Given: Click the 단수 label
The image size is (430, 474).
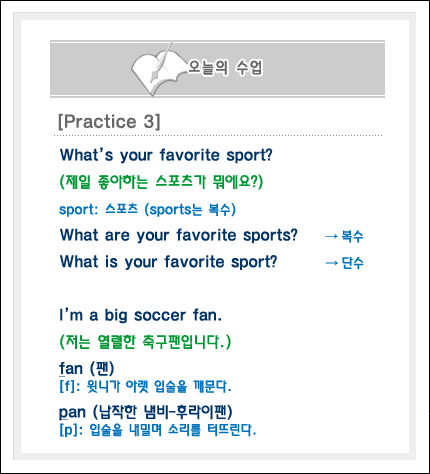Looking at the screenshot, I should [x=352, y=263].
